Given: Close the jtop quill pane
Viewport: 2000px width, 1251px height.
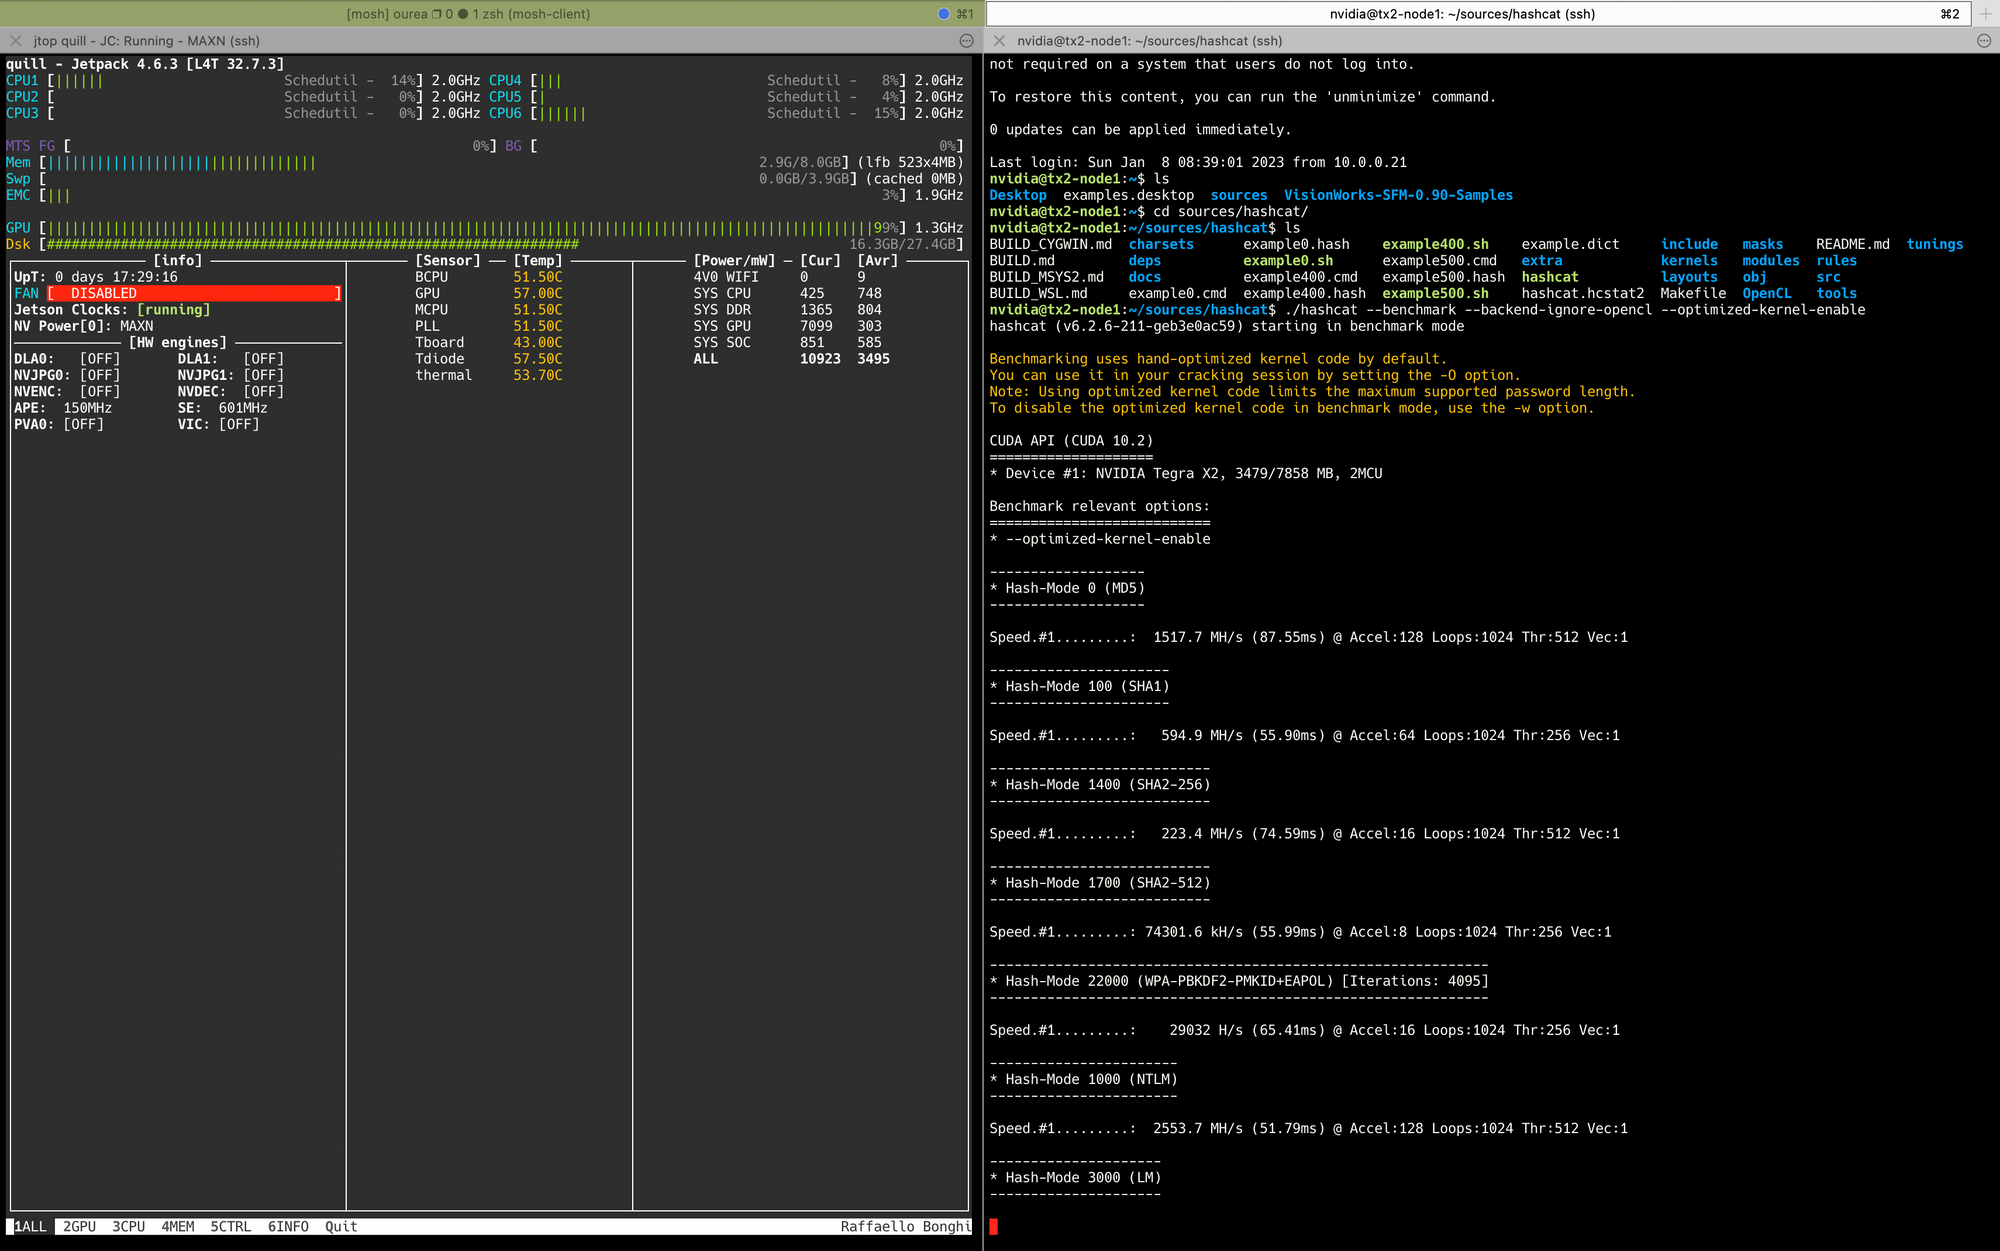Looking at the screenshot, I should 16,41.
